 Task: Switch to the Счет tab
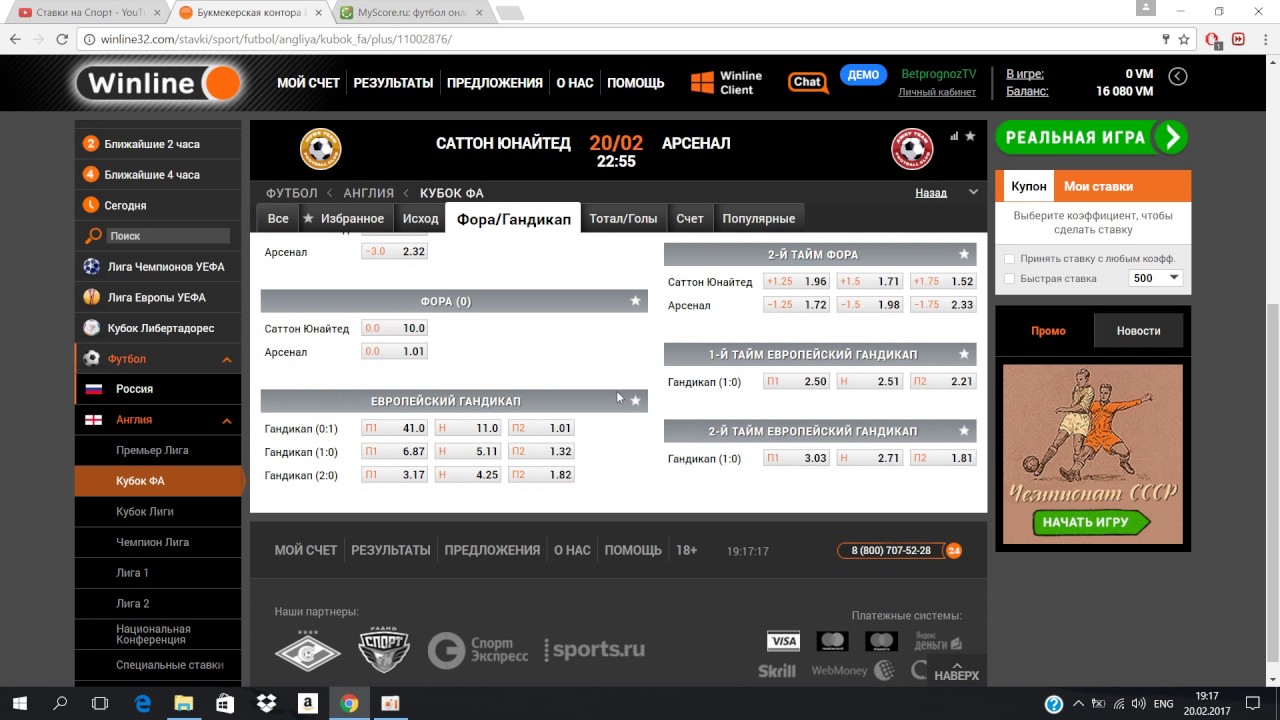tap(690, 218)
